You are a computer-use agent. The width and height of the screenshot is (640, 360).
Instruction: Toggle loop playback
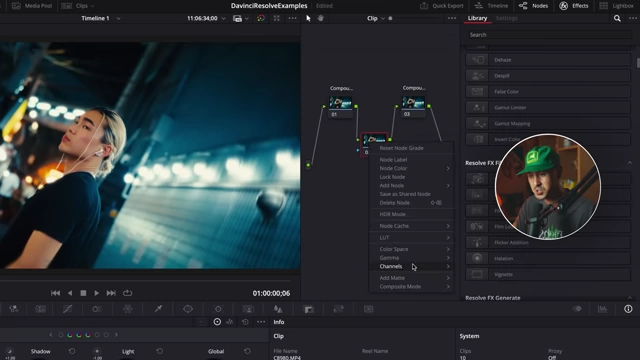(x=127, y=293)
